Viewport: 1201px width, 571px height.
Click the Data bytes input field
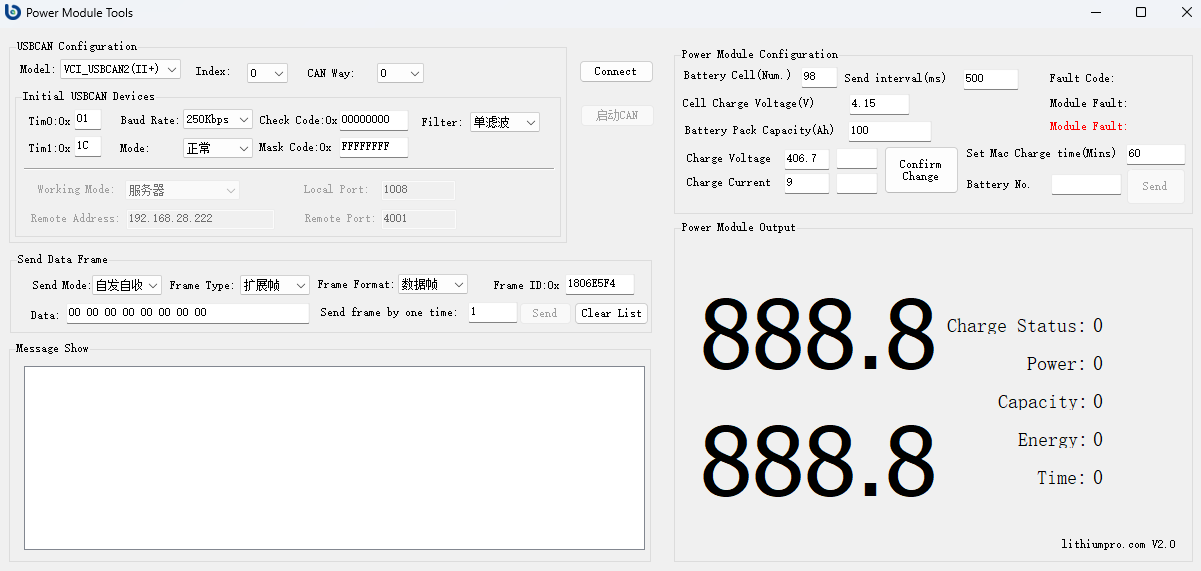pos(188,313)
